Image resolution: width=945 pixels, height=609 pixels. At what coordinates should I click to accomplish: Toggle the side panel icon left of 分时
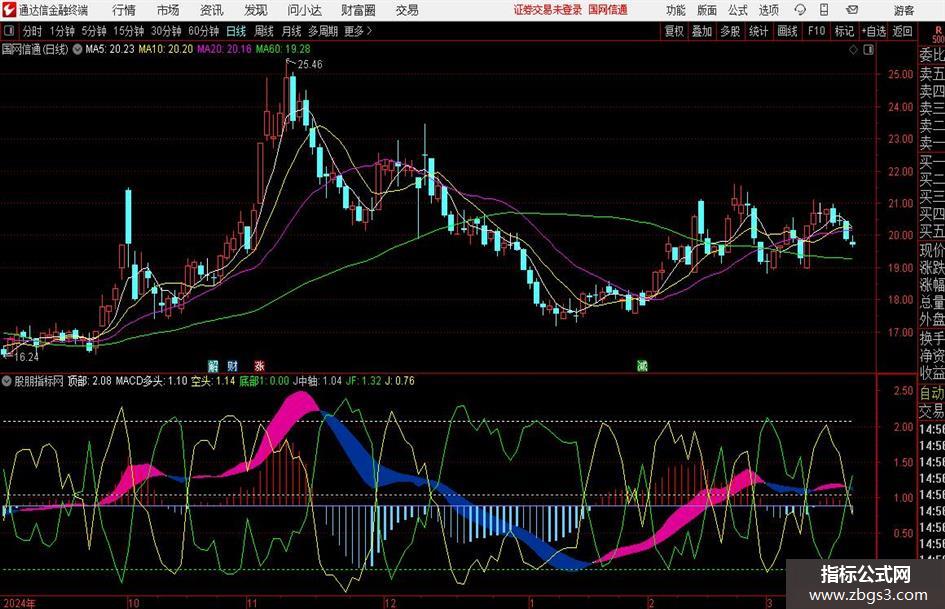pyautogui.click(x=8, y=31)
